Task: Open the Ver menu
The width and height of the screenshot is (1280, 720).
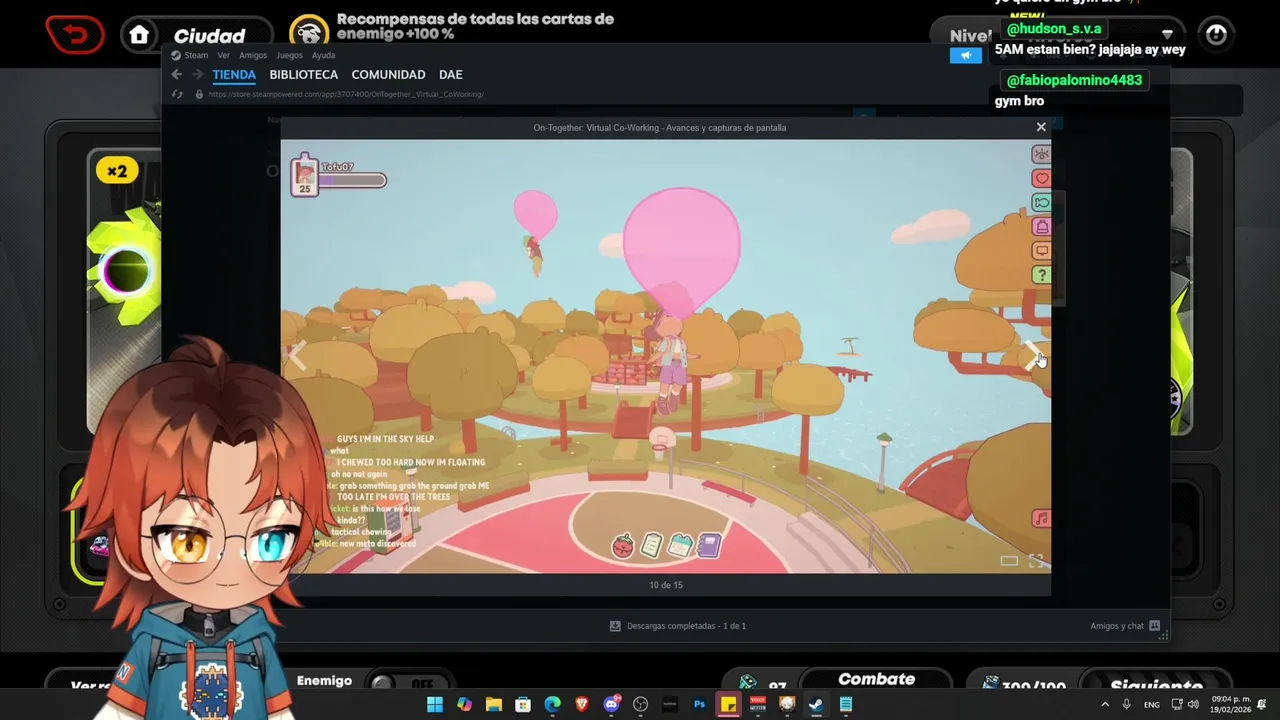Action: point(224,55)
